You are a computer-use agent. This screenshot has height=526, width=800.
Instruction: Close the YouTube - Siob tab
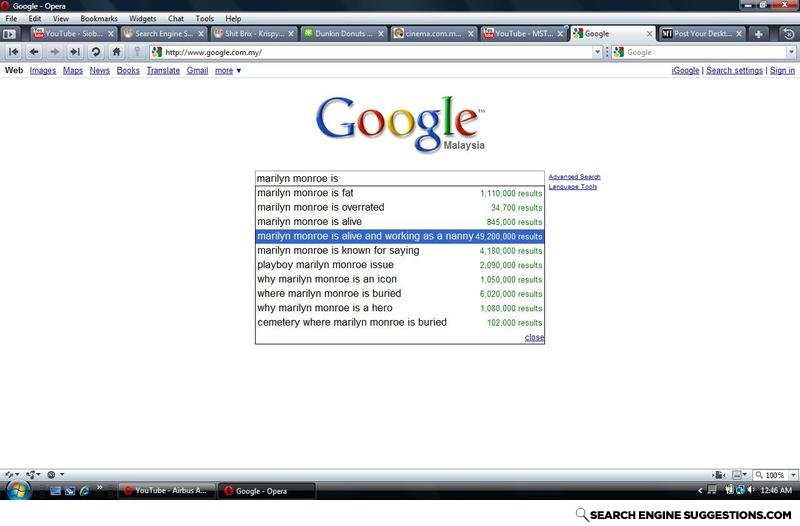pos(111,34)
